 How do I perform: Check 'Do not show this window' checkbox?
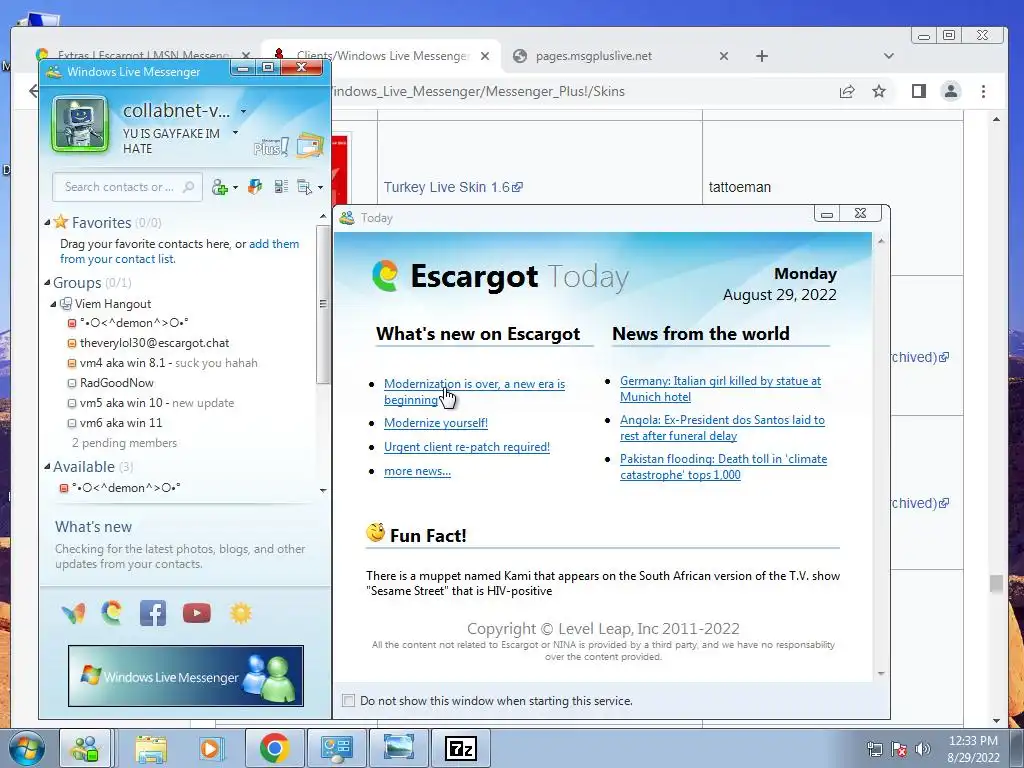pyautogui.click(x=349, y=701)
